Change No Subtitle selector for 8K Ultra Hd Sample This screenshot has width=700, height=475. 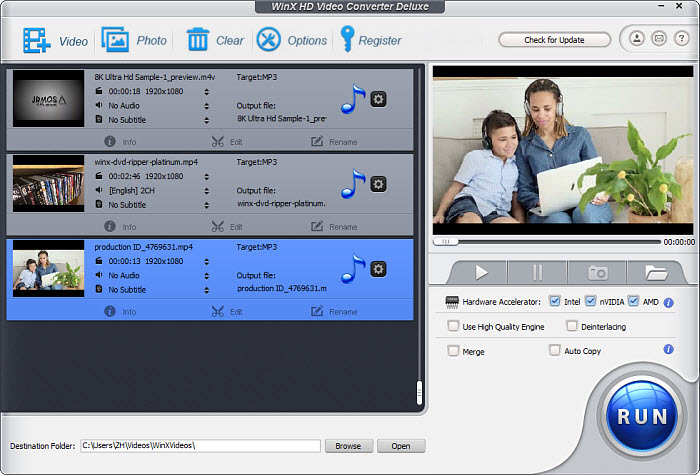point(206,120)
